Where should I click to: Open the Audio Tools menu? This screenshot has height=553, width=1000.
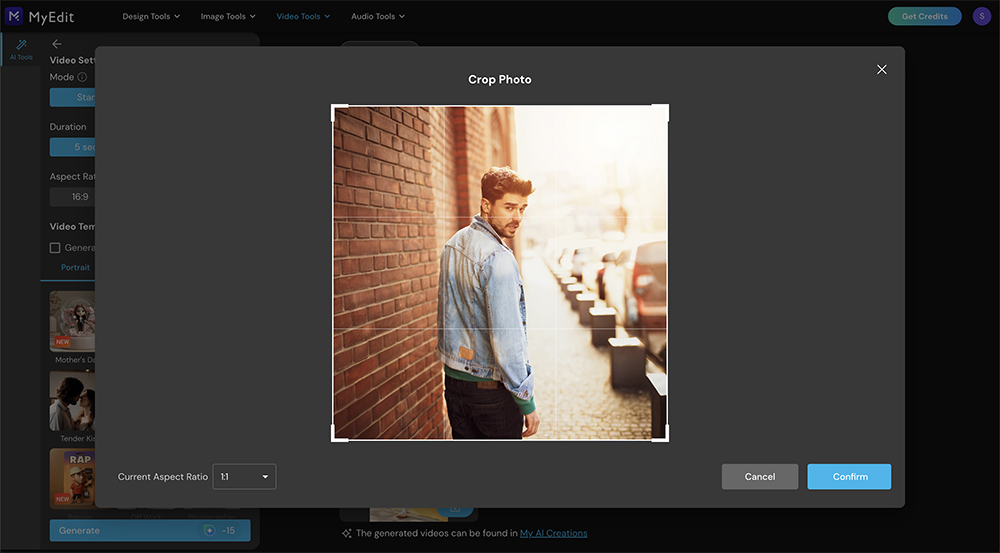[378, 17]
